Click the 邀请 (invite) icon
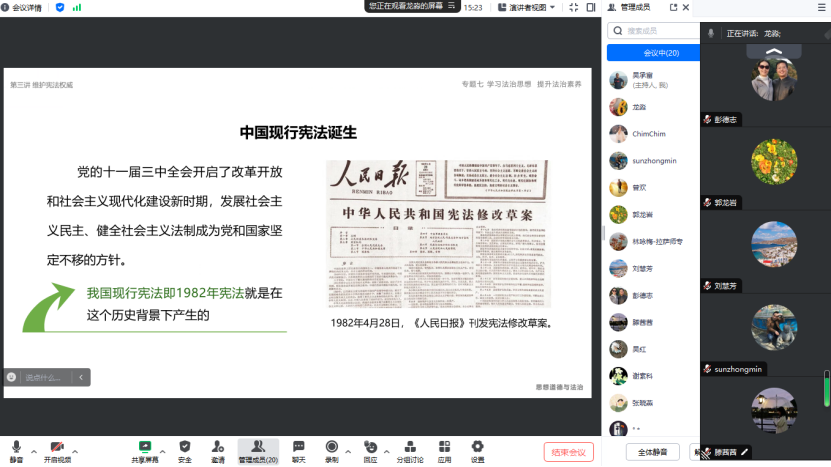Screen dimensions: 831x467 tap(217, 448)
